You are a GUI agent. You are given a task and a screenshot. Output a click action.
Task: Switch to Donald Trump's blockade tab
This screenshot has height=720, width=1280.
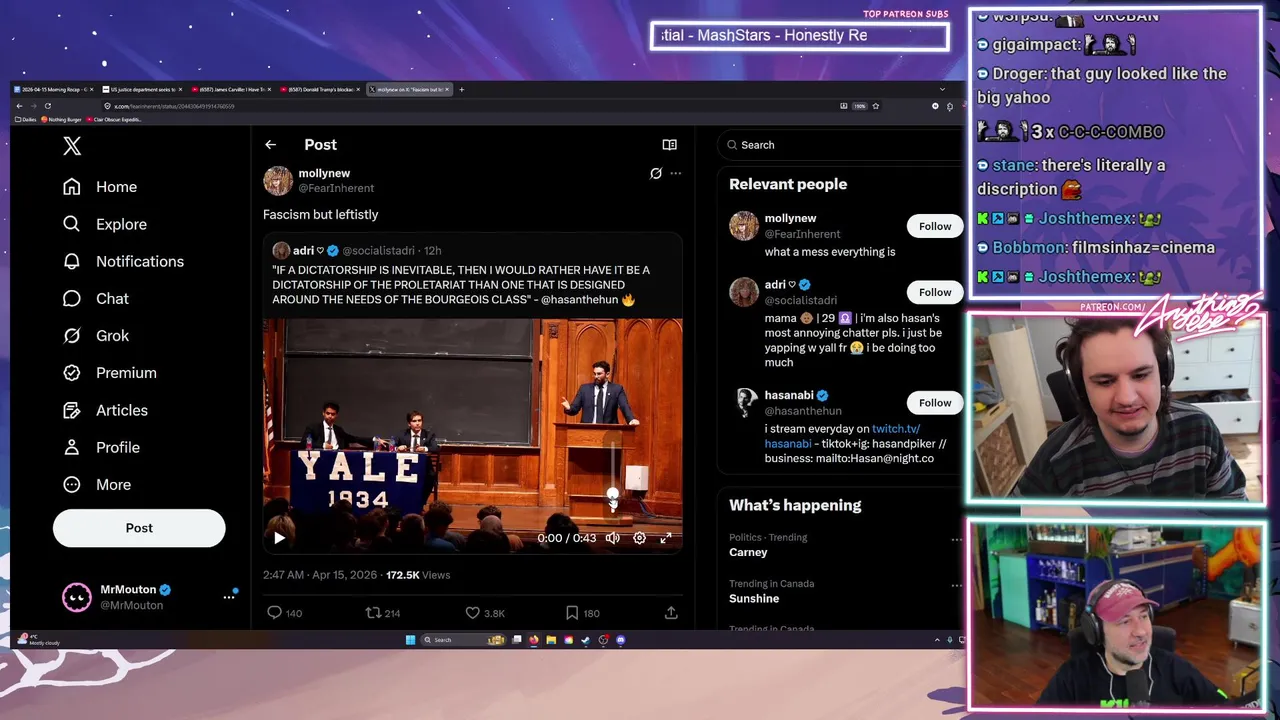[320, 89]
